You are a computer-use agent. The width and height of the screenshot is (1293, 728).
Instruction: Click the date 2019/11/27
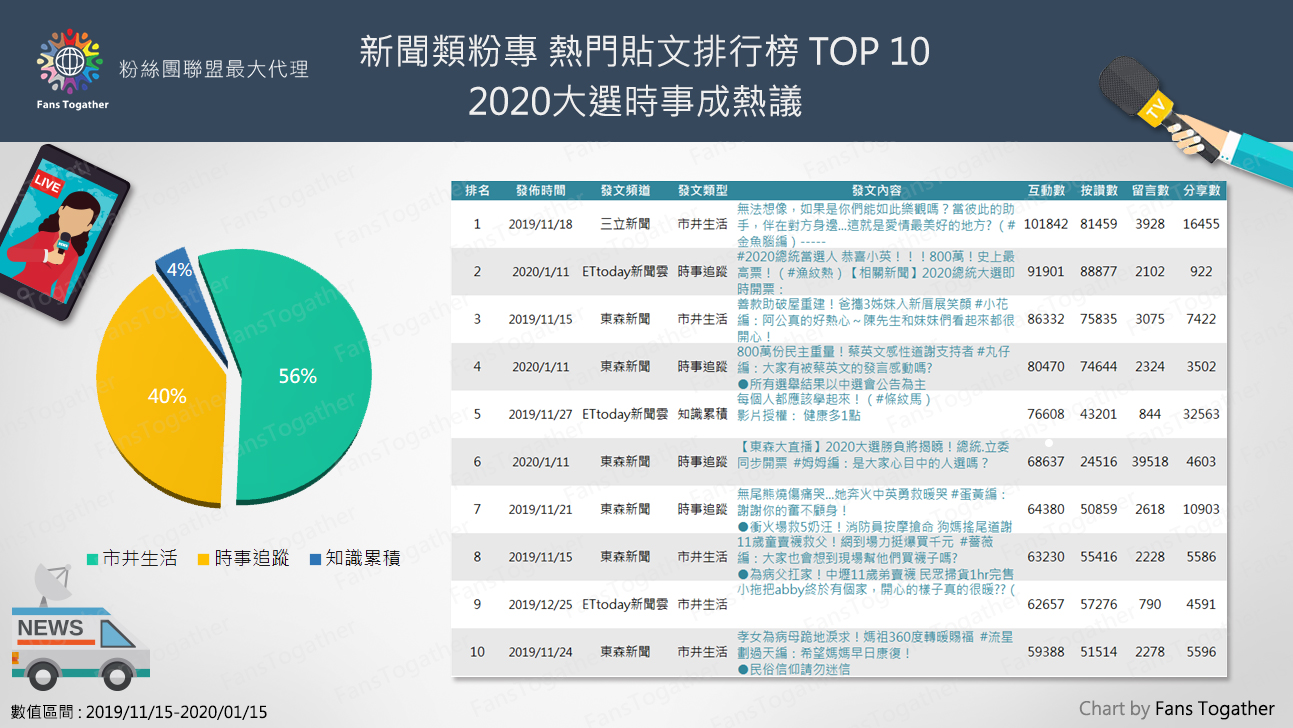[541, 414]
